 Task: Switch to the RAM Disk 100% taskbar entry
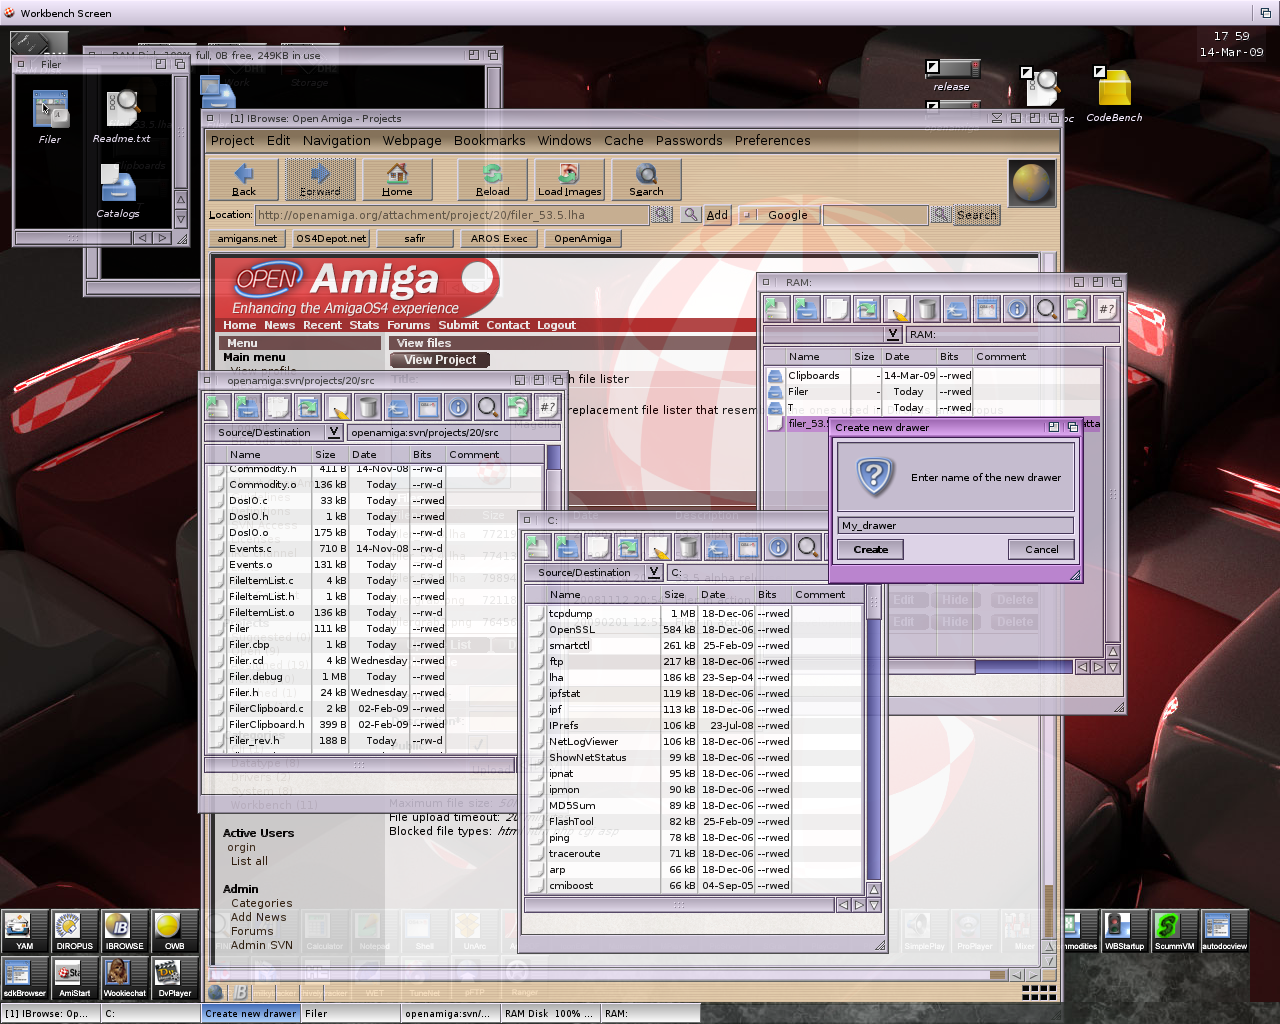[x=551, y=1014]
